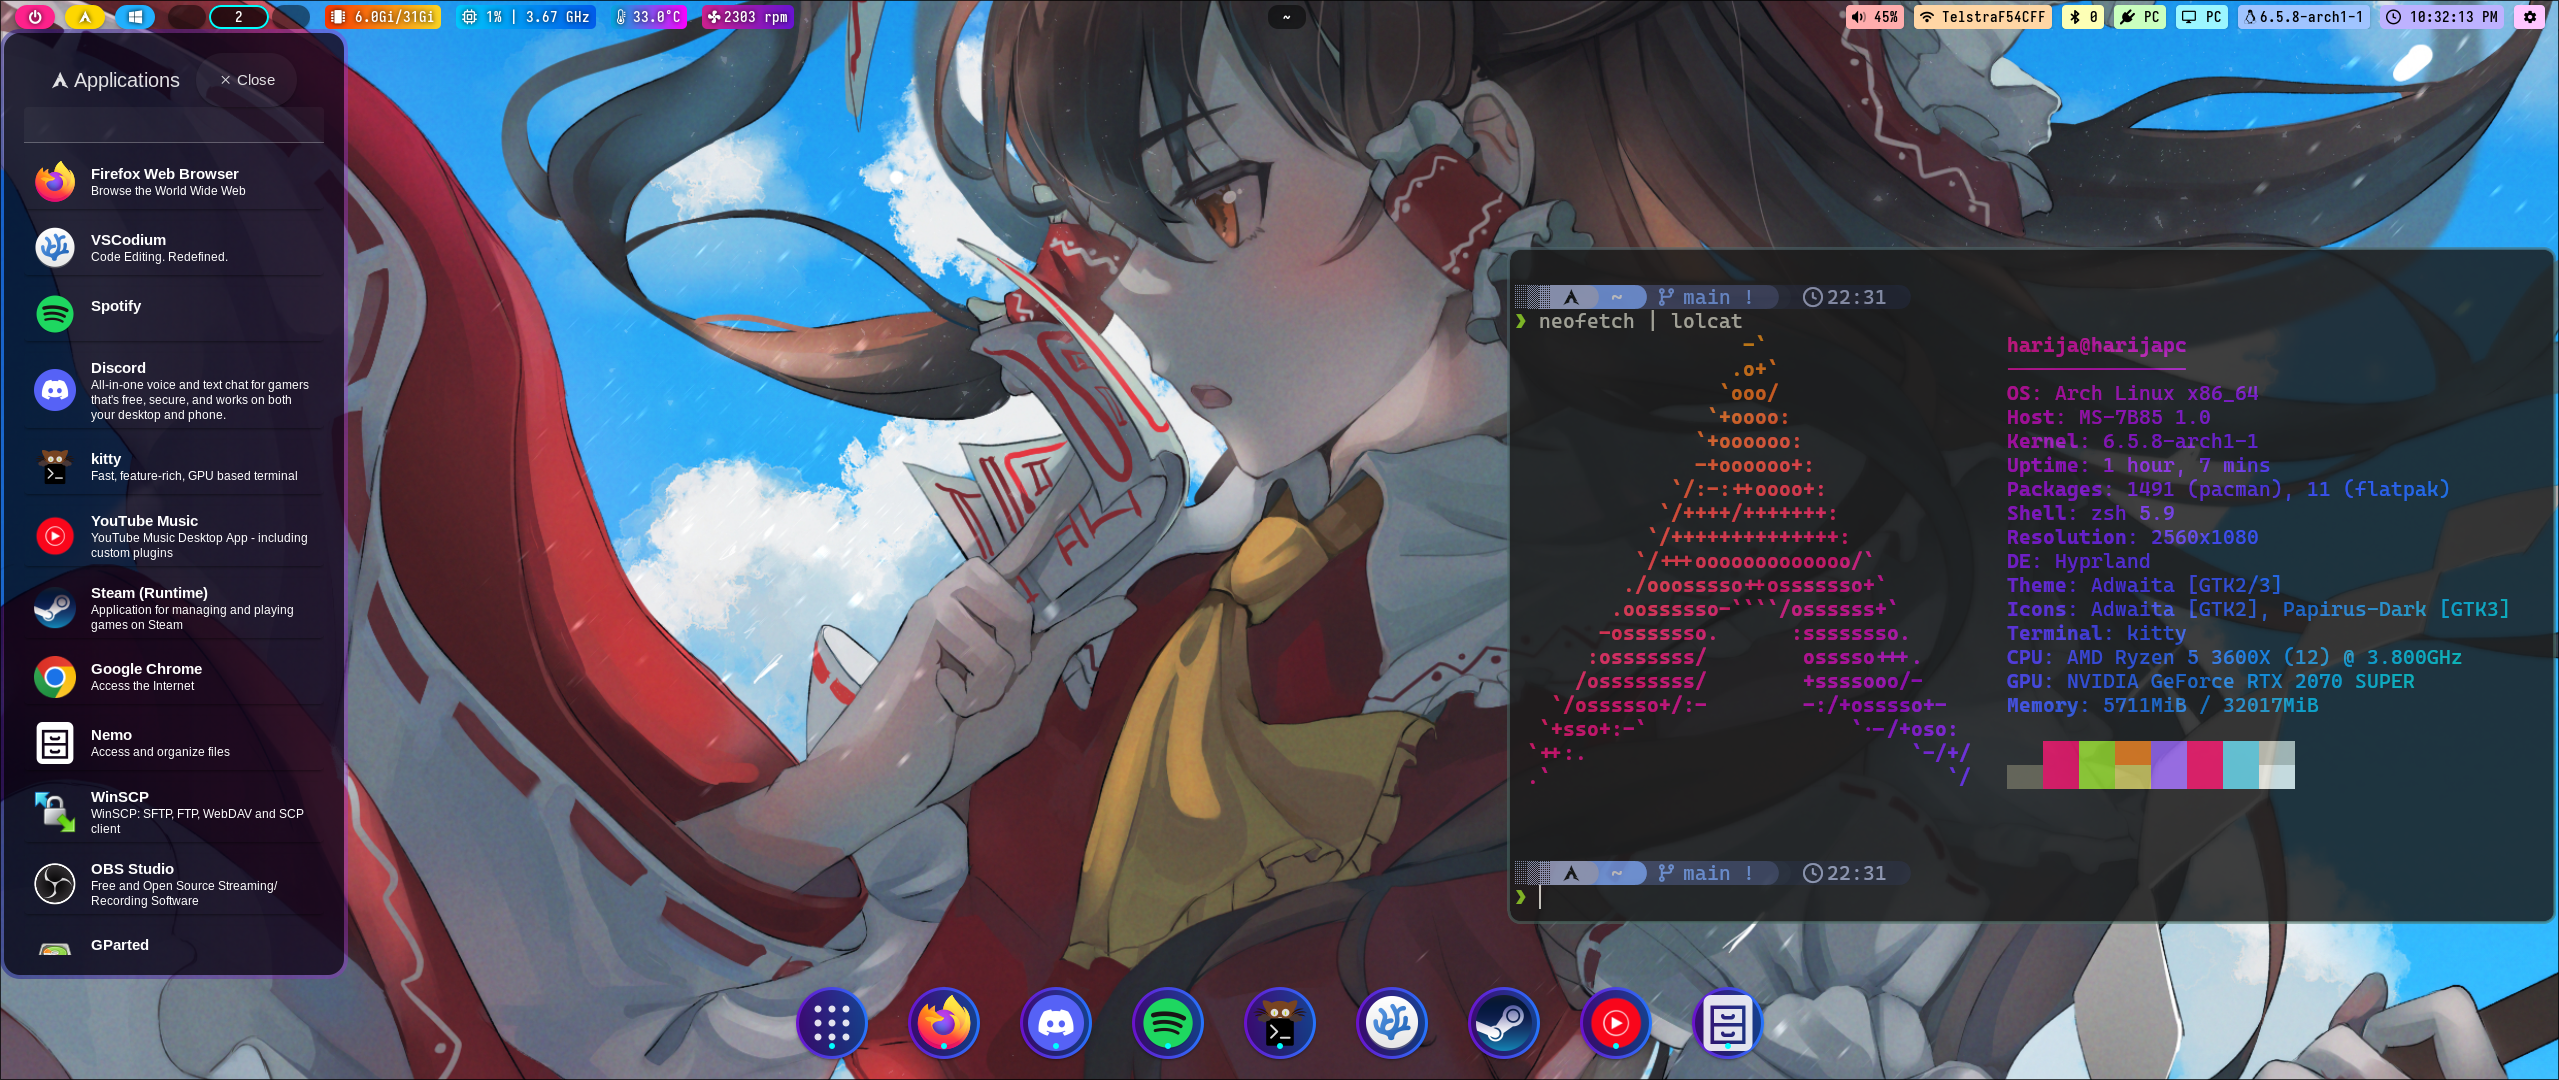
Task: Close the Applications launcher panel
Action: [x=247, y=80]
